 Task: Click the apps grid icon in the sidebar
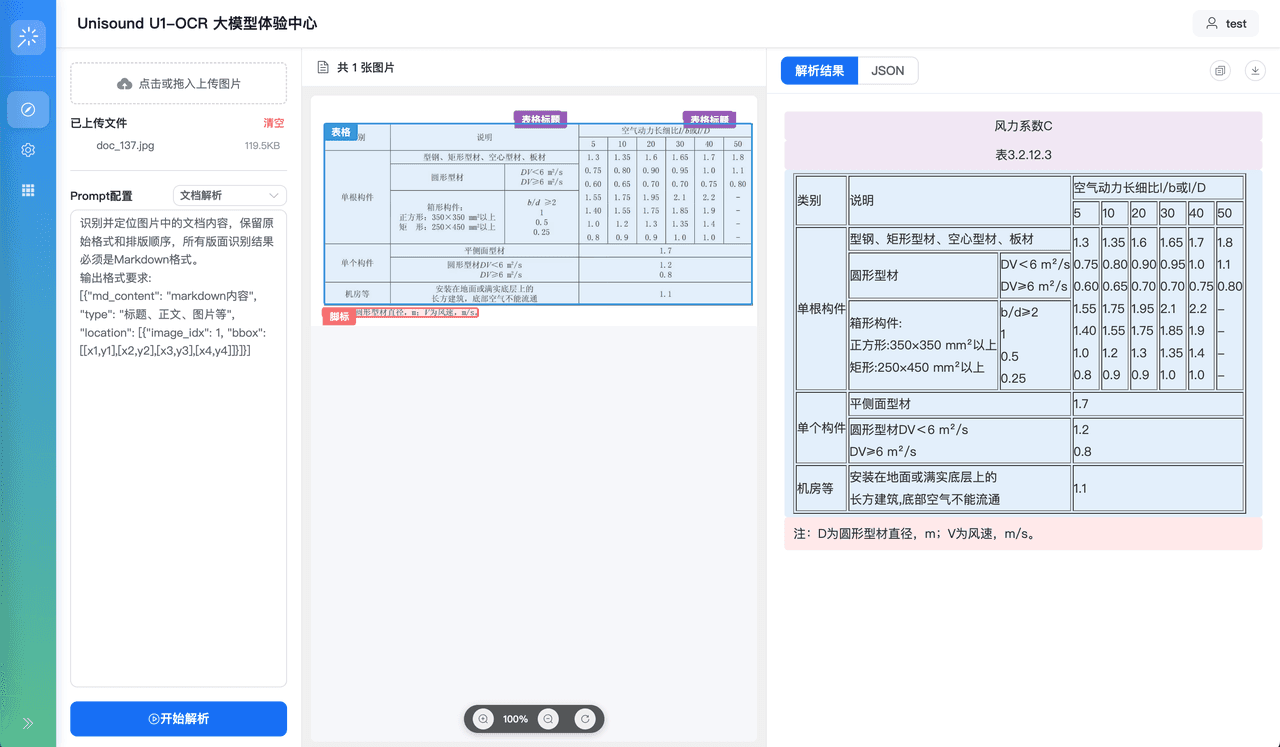pos(28,192)
